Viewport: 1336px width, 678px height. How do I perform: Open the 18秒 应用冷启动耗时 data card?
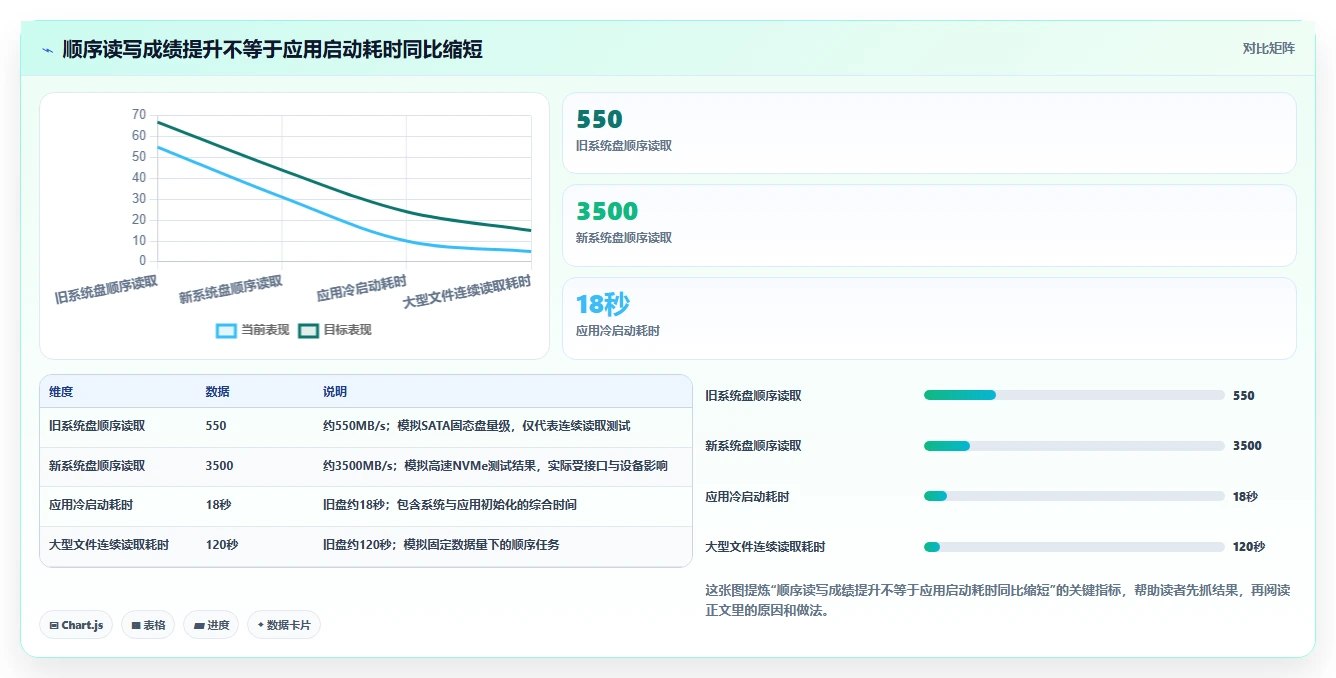click(x=929, y=318)
